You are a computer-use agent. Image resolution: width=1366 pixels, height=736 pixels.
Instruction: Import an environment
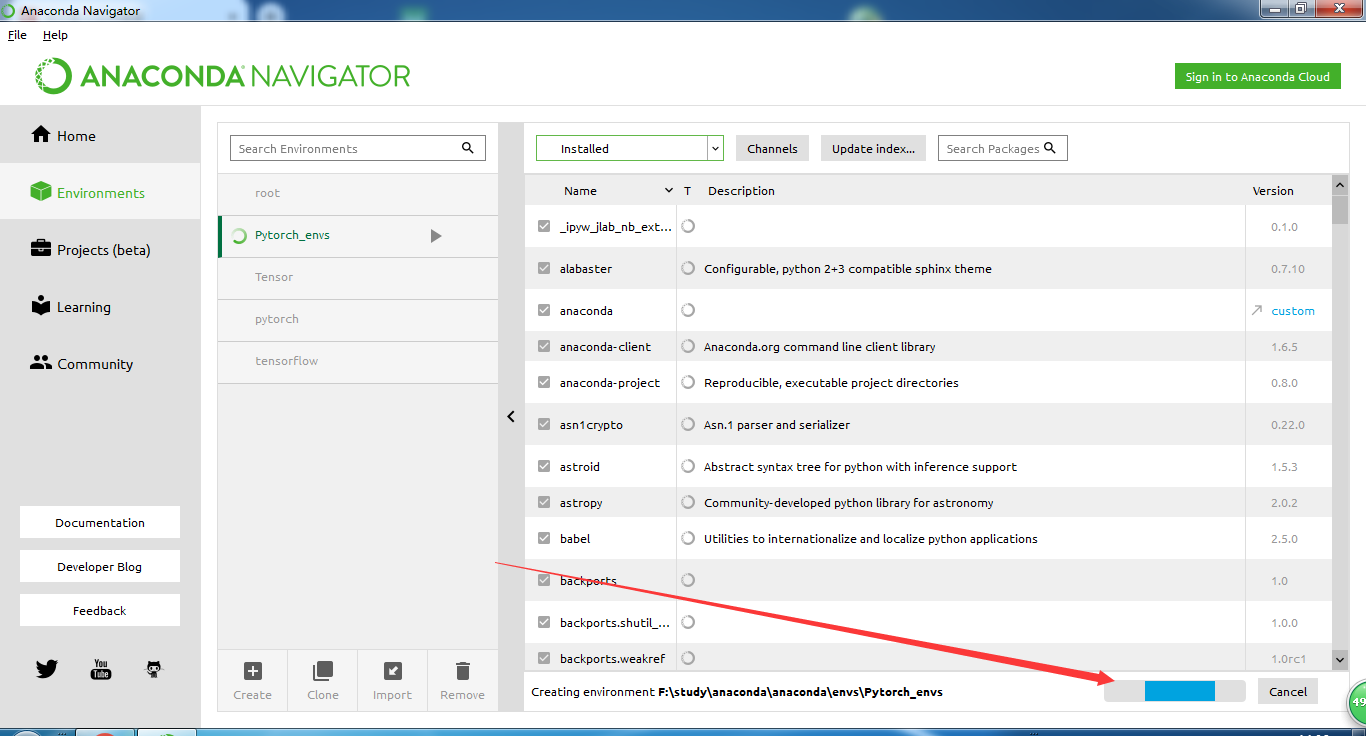393,680
